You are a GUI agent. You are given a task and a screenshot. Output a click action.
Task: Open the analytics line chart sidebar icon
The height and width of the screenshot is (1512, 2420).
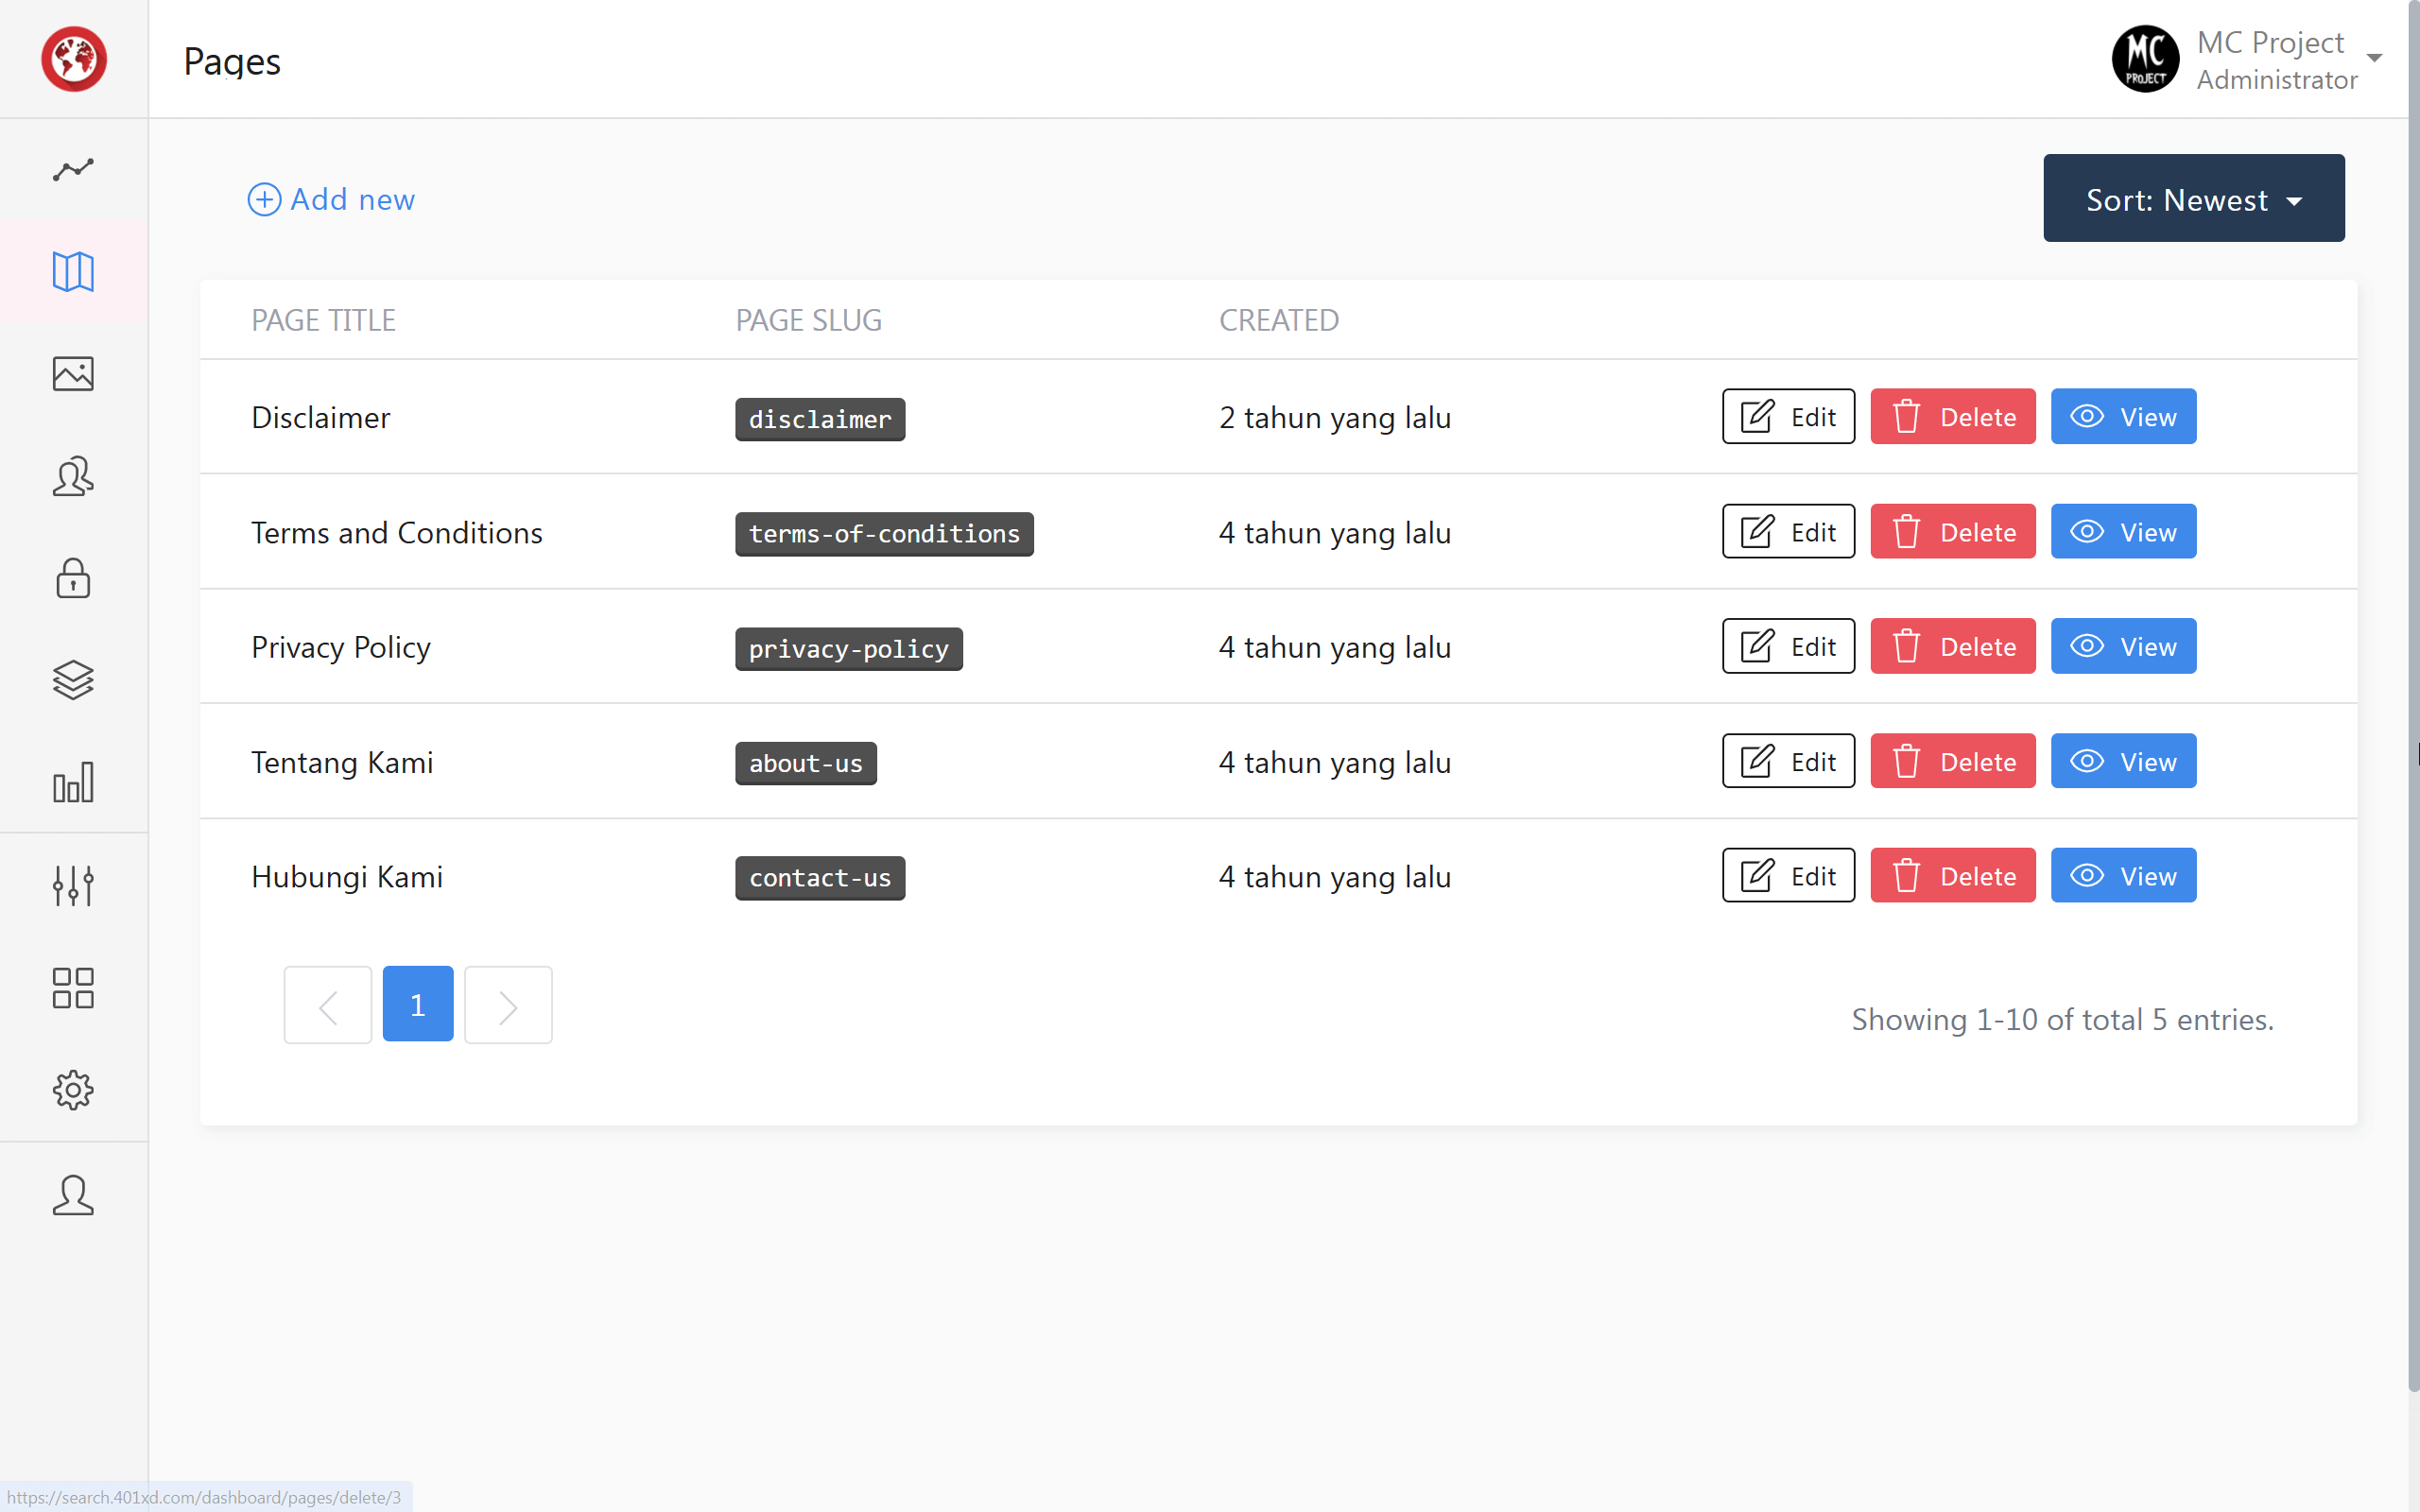tap(73, 170)
